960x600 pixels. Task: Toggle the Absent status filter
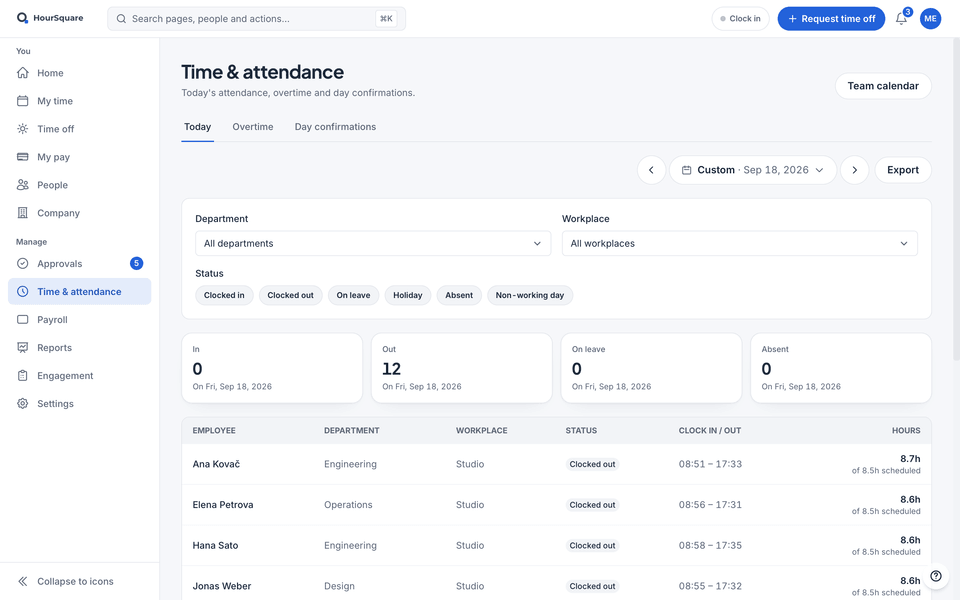[x=459, y=295]
